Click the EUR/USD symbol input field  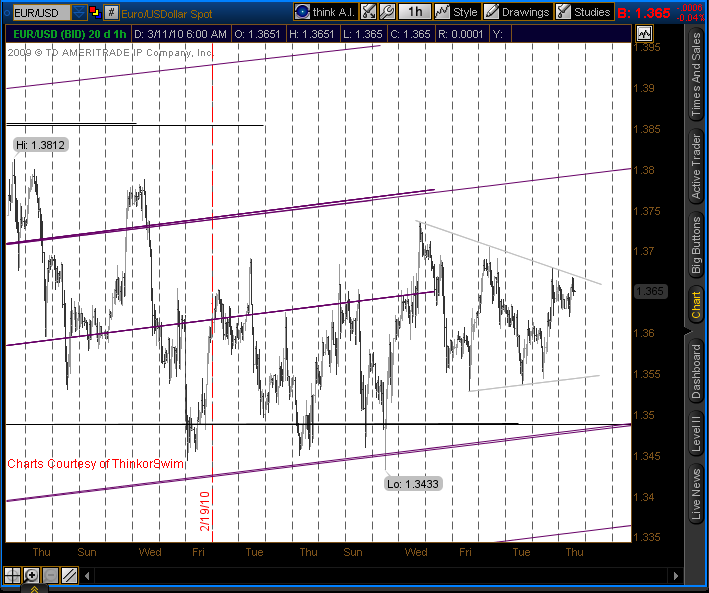(x=42, y=13)
